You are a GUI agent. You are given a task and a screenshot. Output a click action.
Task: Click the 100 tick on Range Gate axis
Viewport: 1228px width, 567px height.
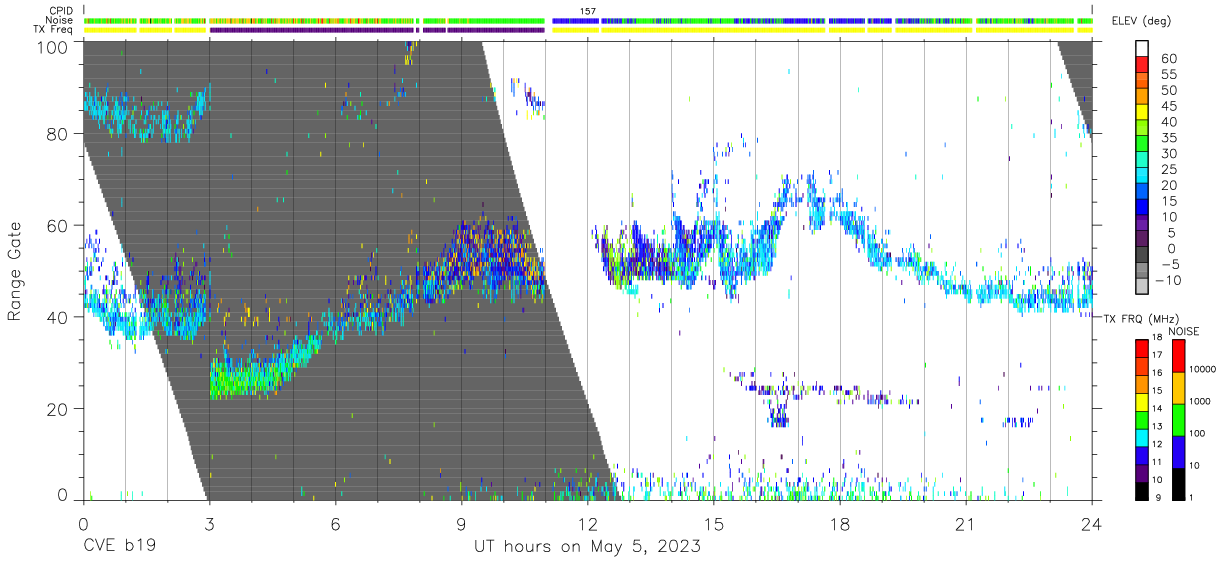point(51,46)
